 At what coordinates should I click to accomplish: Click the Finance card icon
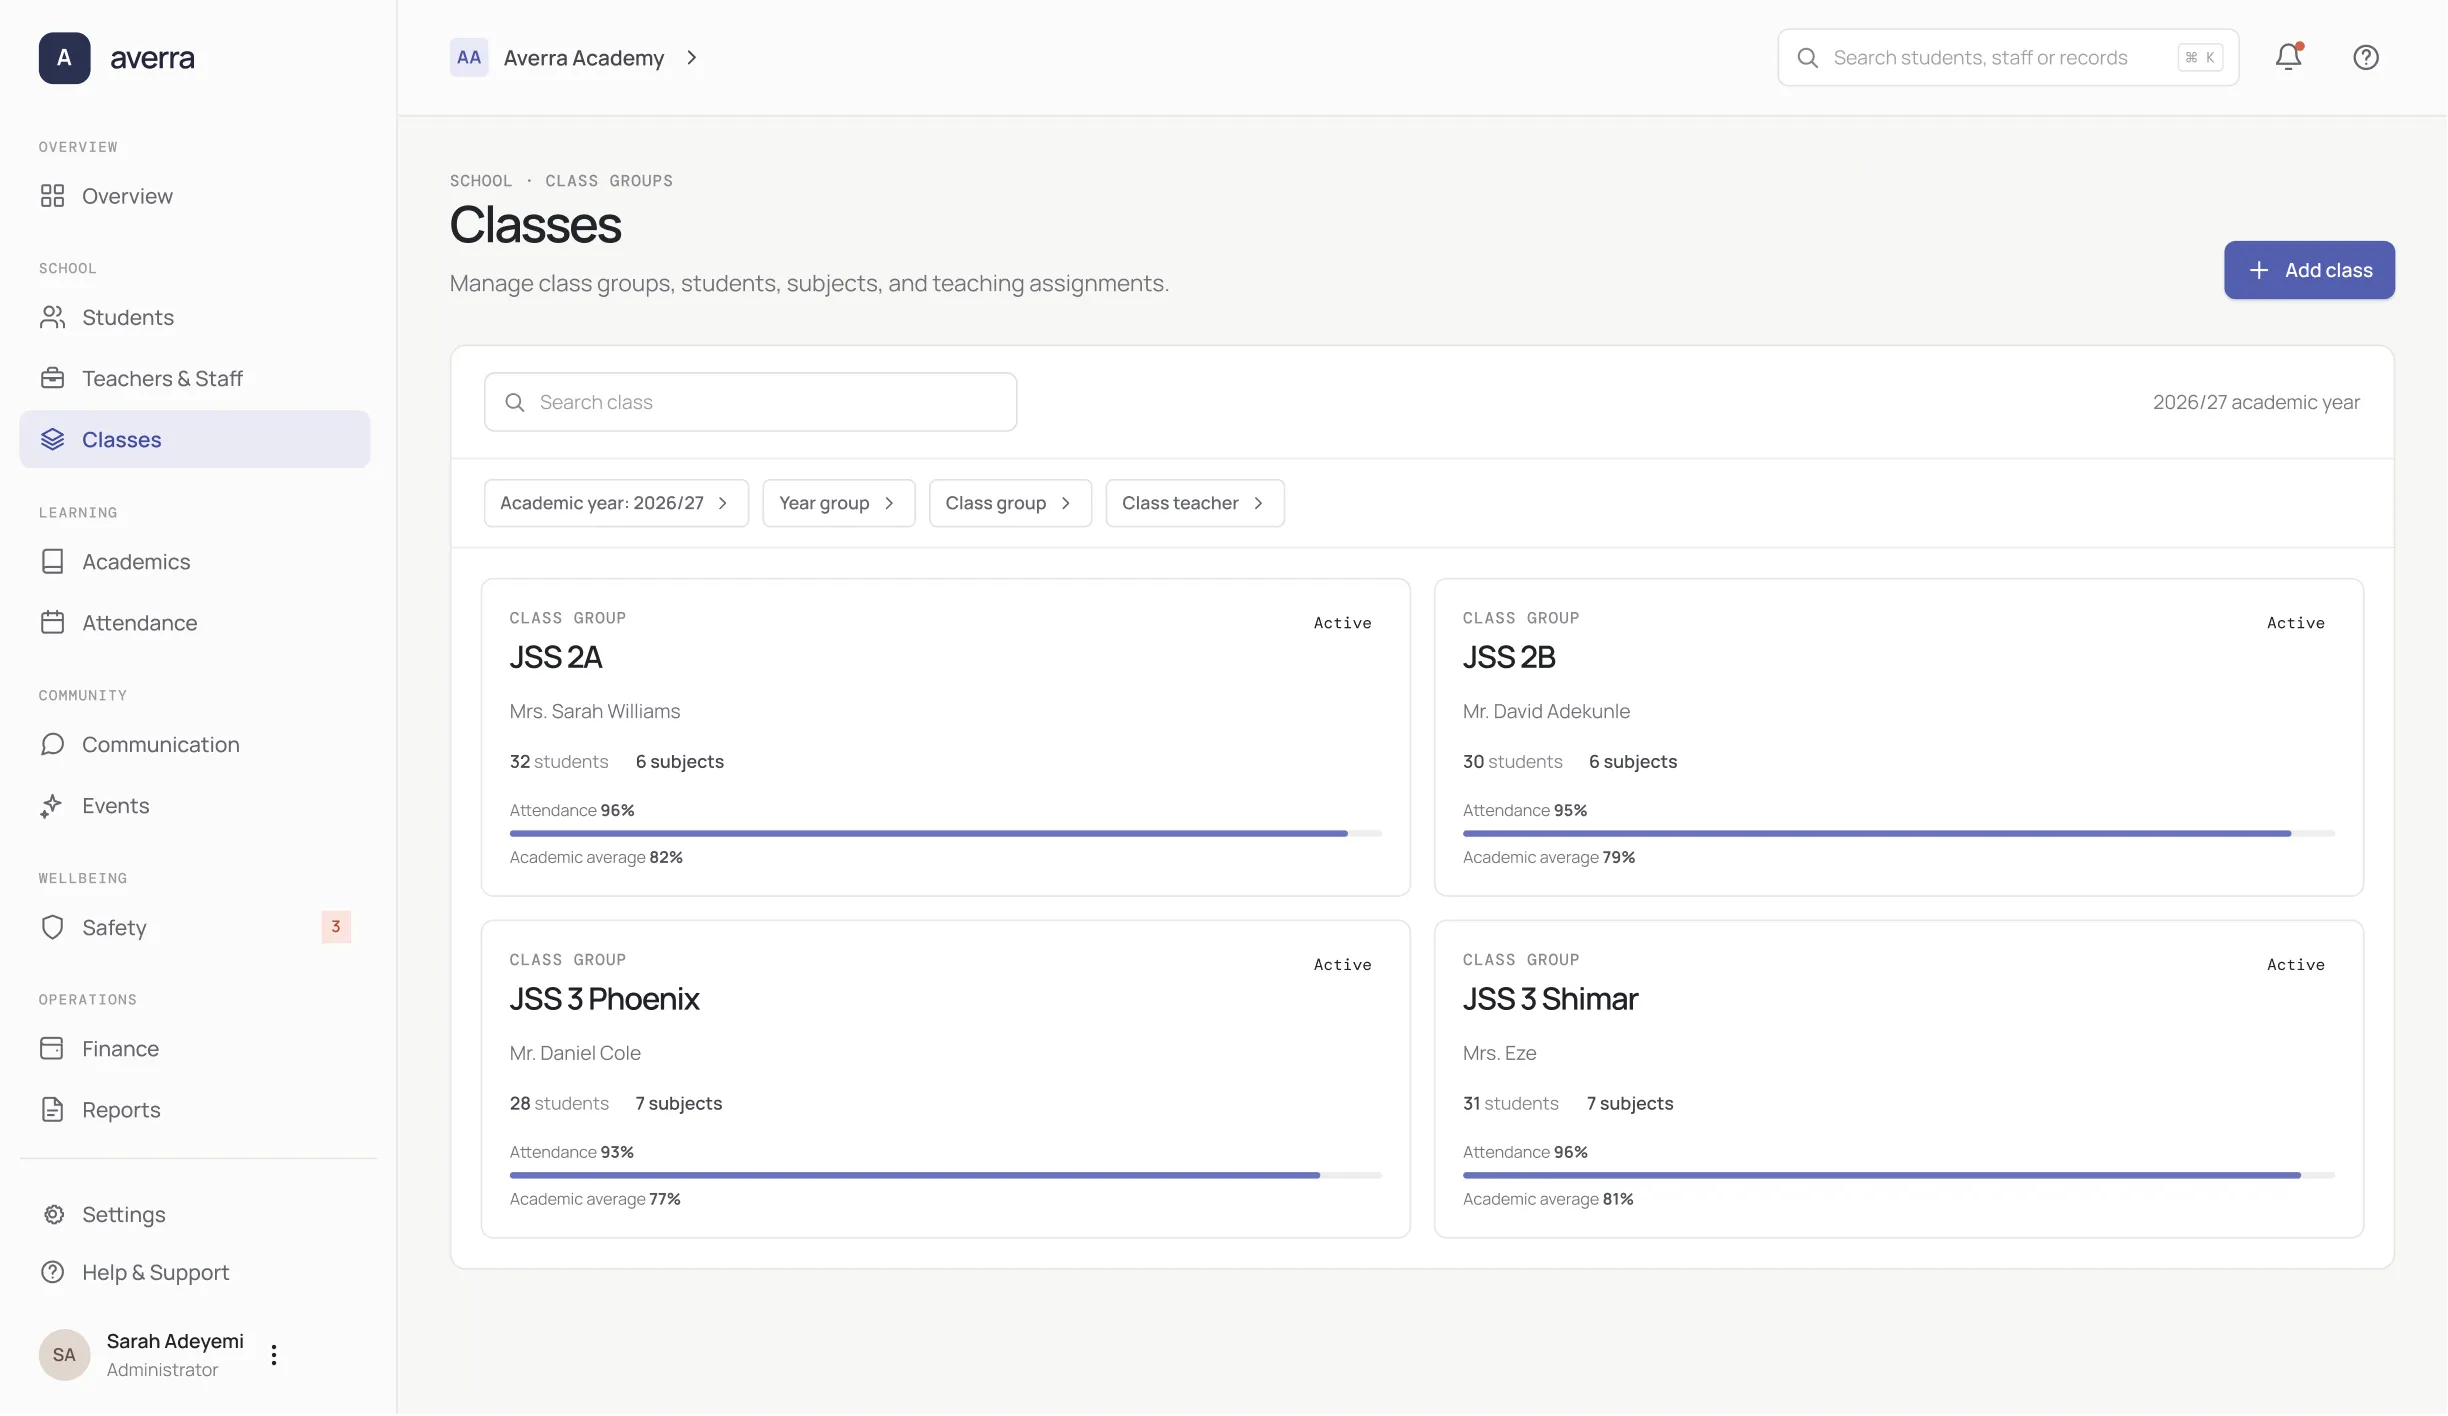click(53, 1049)
